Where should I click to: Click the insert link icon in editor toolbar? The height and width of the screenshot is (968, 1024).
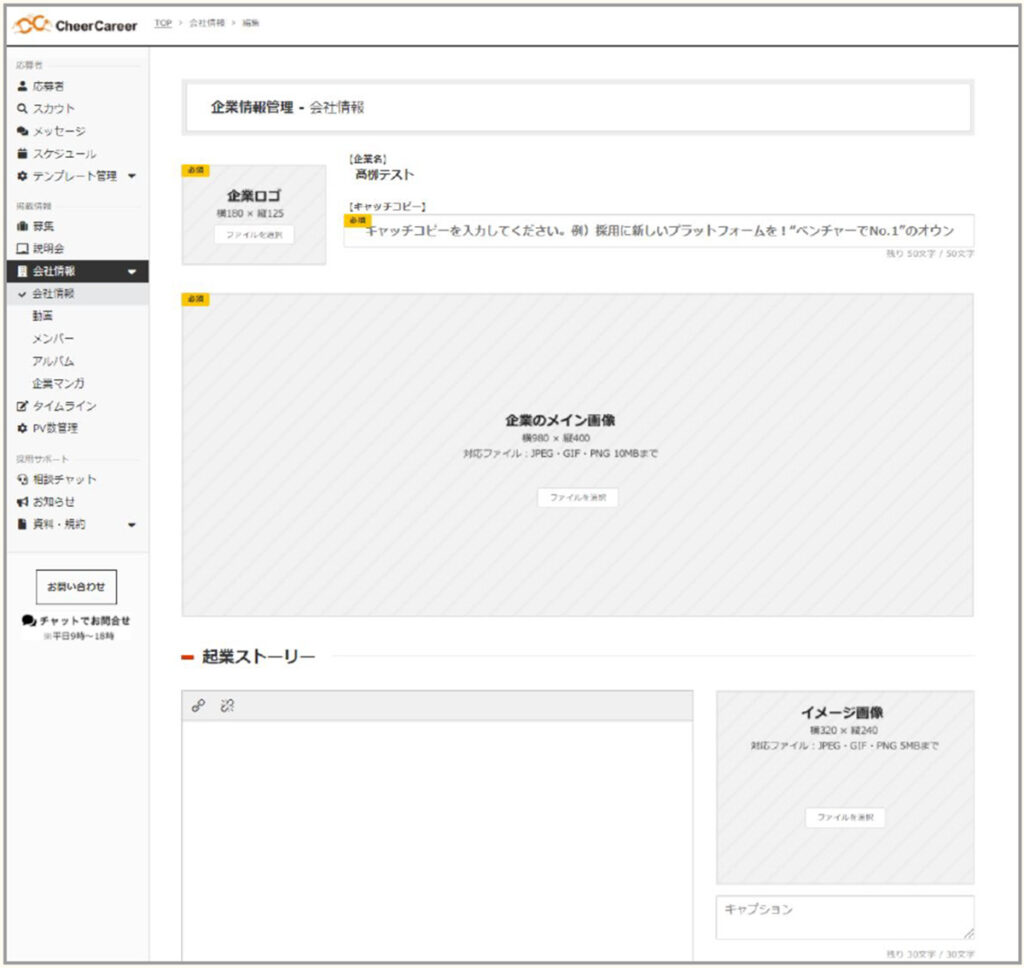pyautogui.click(x=198, y=706)
